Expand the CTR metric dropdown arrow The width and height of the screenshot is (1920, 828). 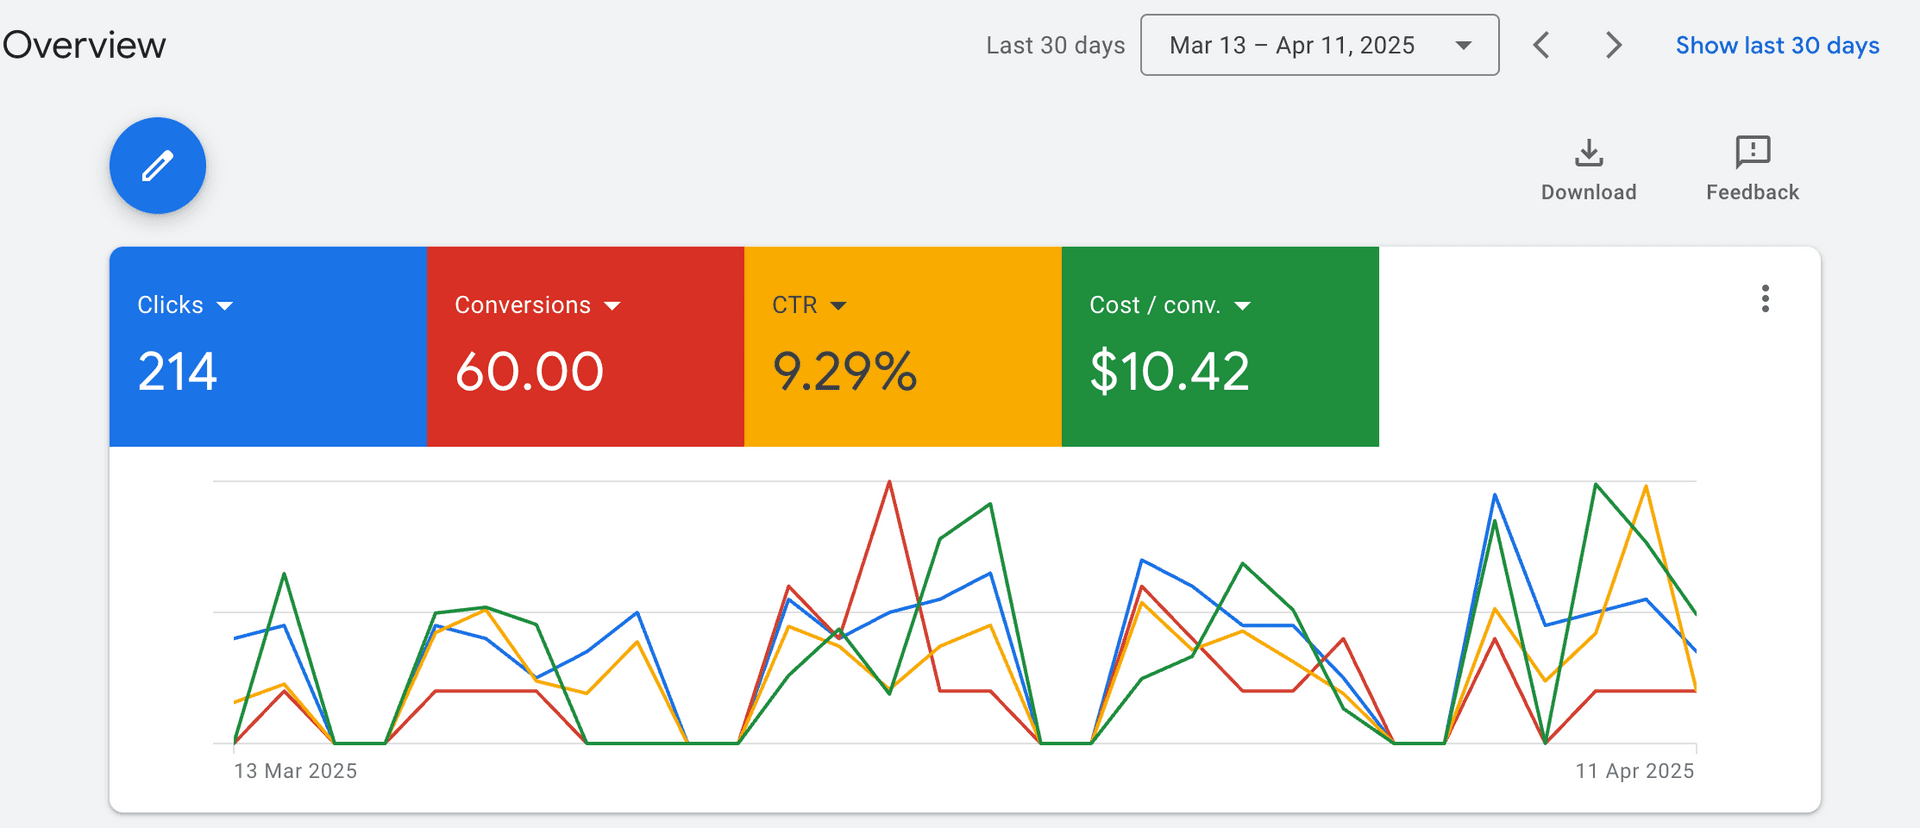(839, 306)
